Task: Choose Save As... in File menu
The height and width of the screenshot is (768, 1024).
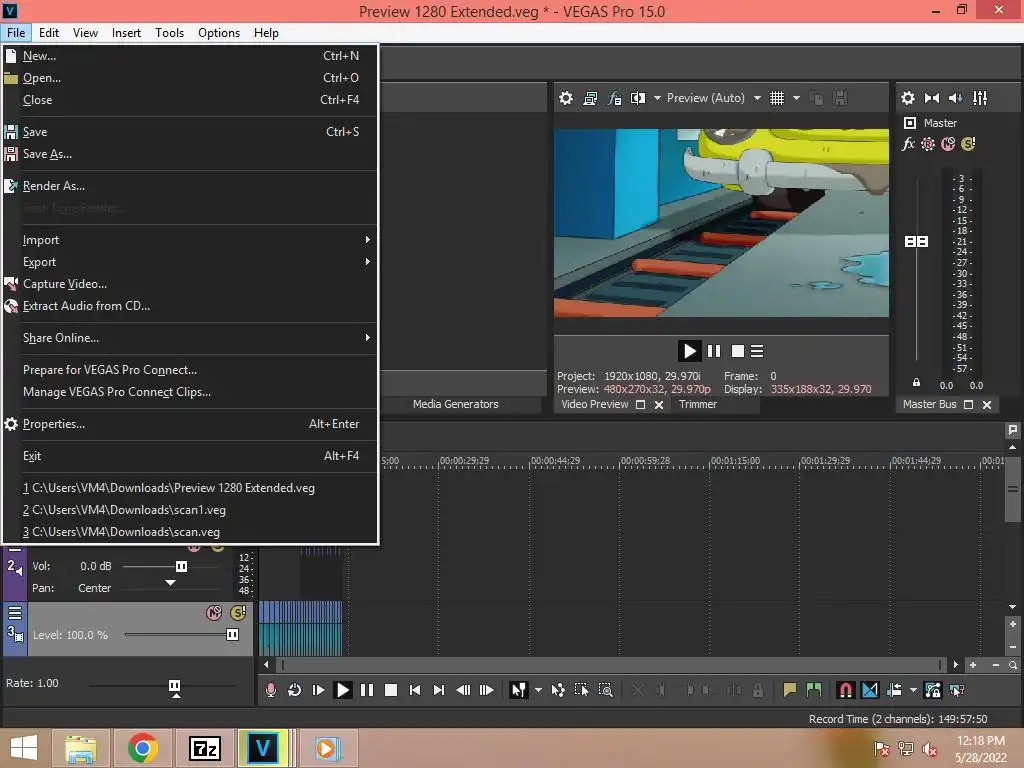Action: (189, 154)
